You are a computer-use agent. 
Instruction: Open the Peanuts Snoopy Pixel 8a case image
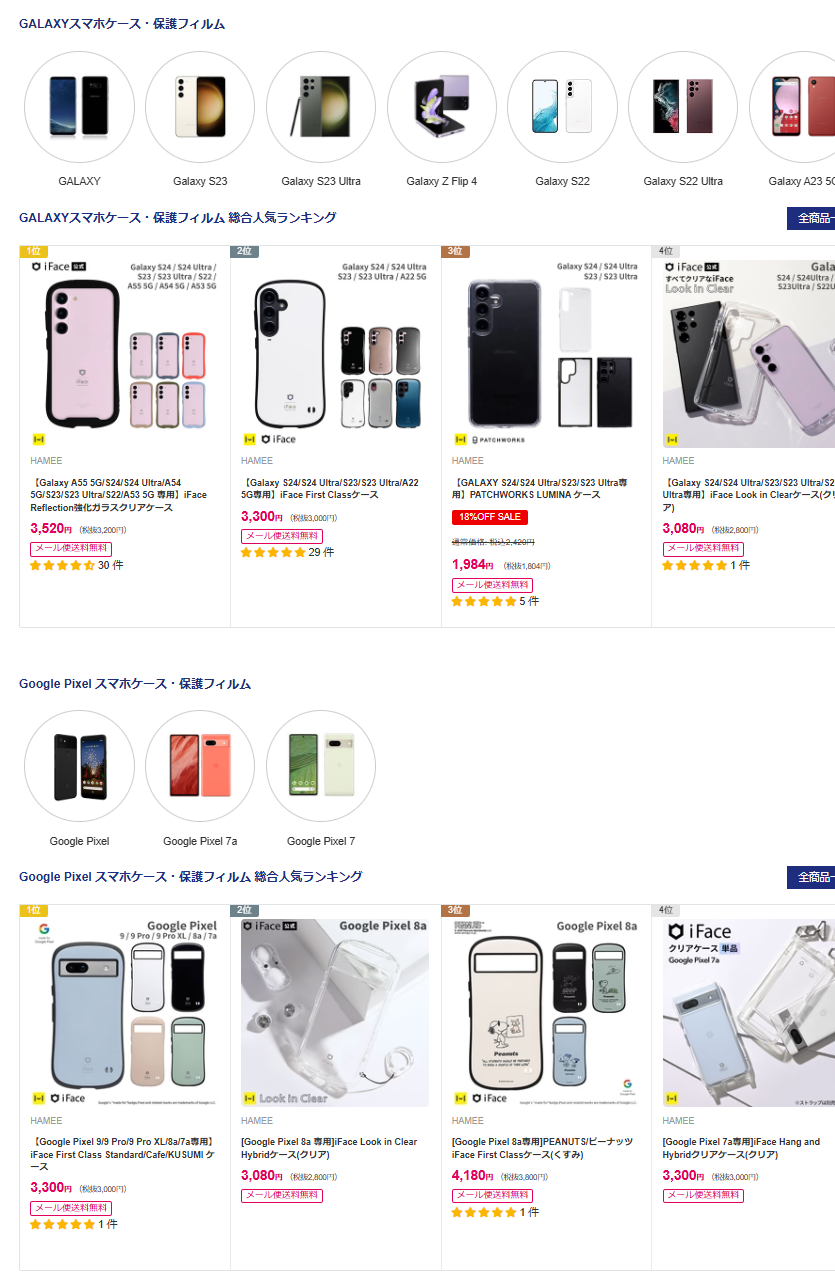(545, 1010)
